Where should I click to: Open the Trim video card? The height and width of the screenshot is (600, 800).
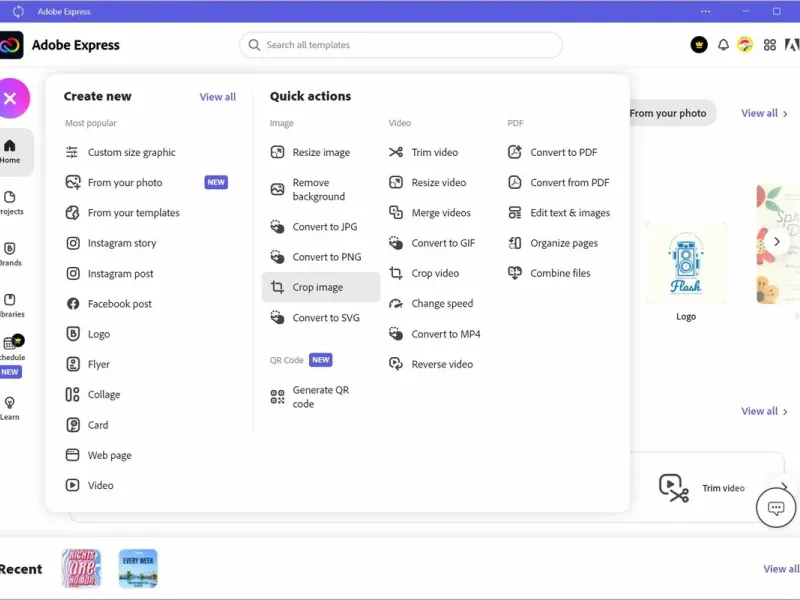[707, 488]
